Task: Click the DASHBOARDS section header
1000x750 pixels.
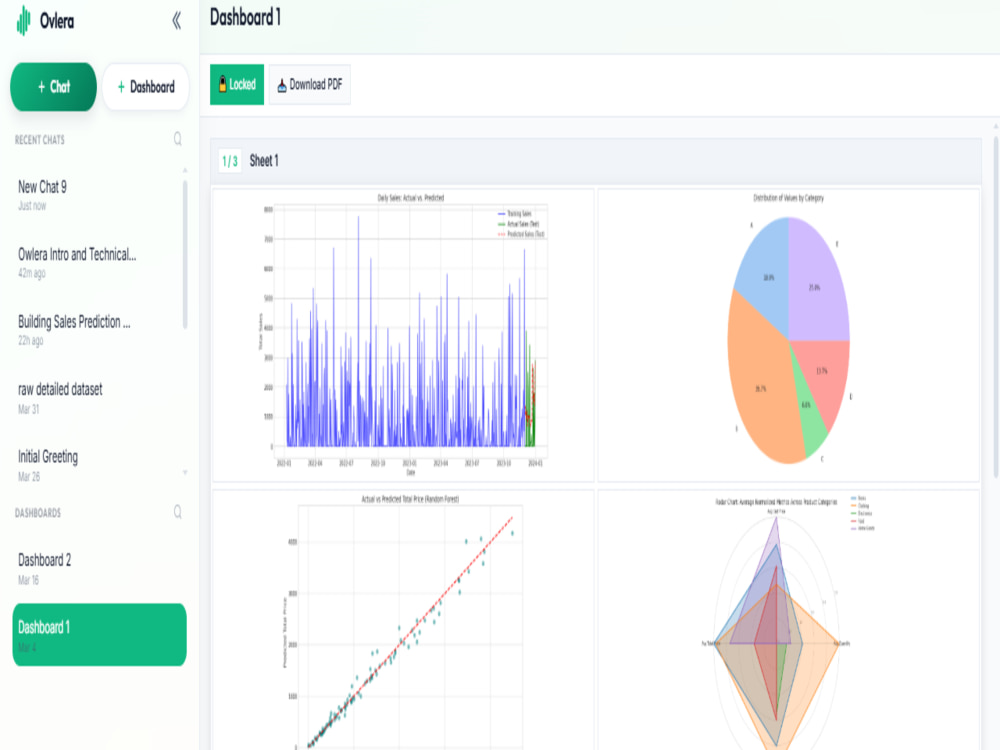Action: (38, 513)
